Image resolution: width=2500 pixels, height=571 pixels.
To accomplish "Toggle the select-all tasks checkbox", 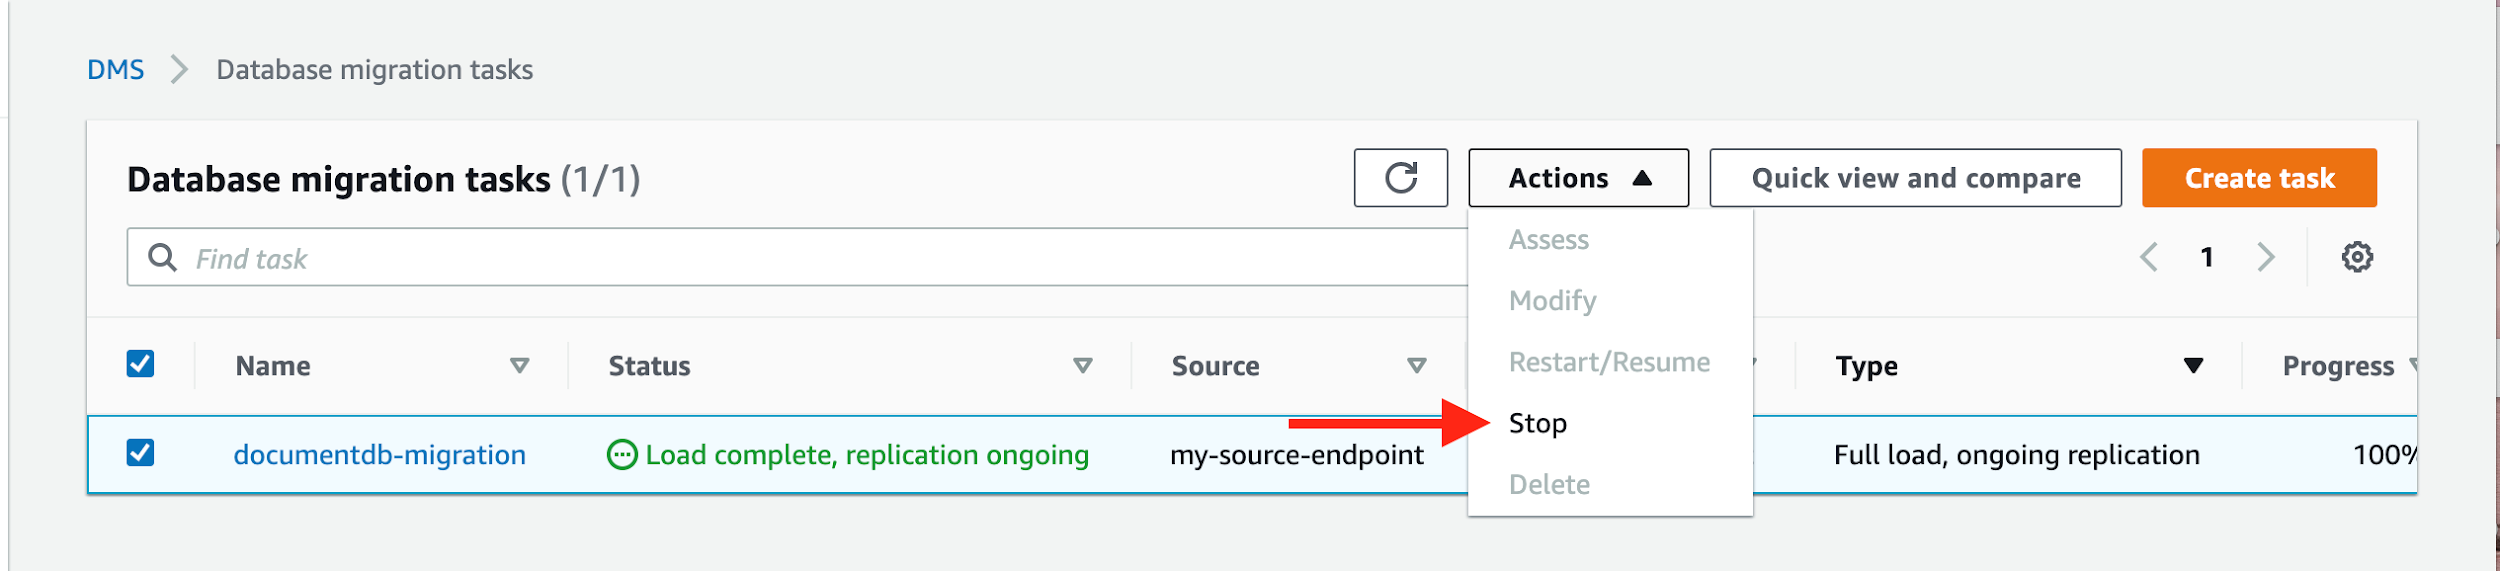I will pos(140,364).
